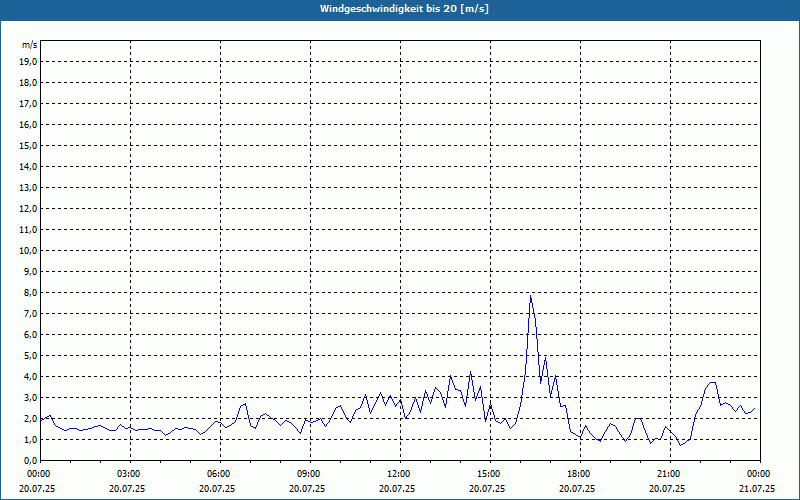Screen dimensions: 800x500
Task: Click the 1,0 y-axis label
Action: tap(31, 439)
